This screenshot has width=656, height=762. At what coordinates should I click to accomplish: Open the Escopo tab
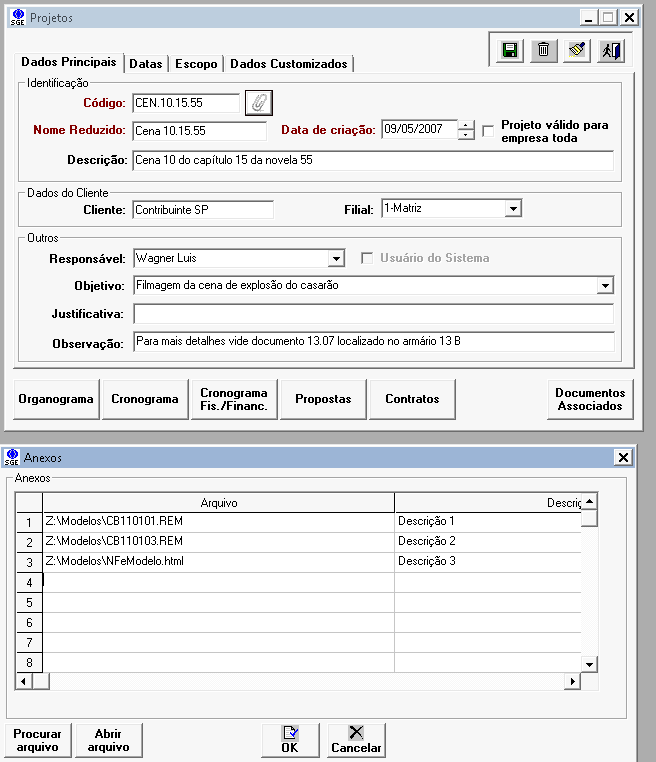(196, 64)
